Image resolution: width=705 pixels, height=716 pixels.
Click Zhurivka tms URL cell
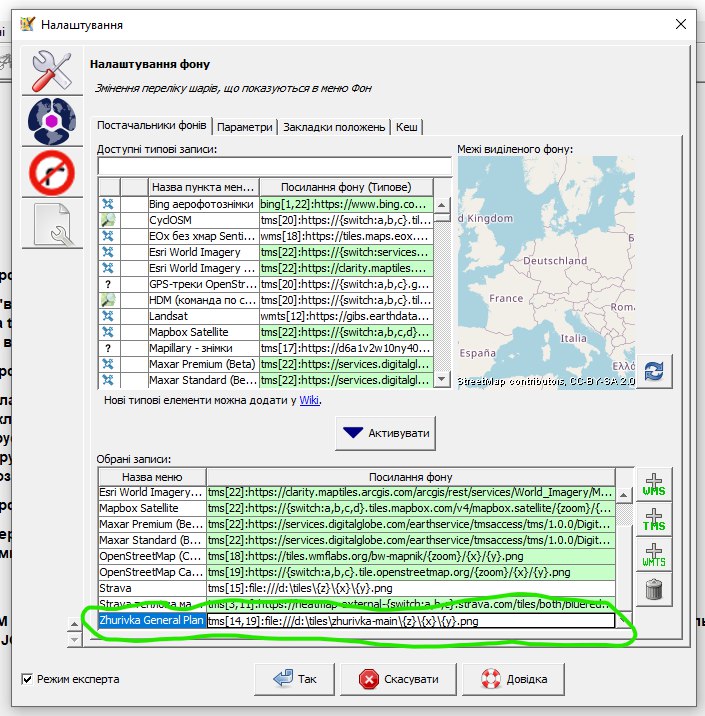[x=410, y=621]
